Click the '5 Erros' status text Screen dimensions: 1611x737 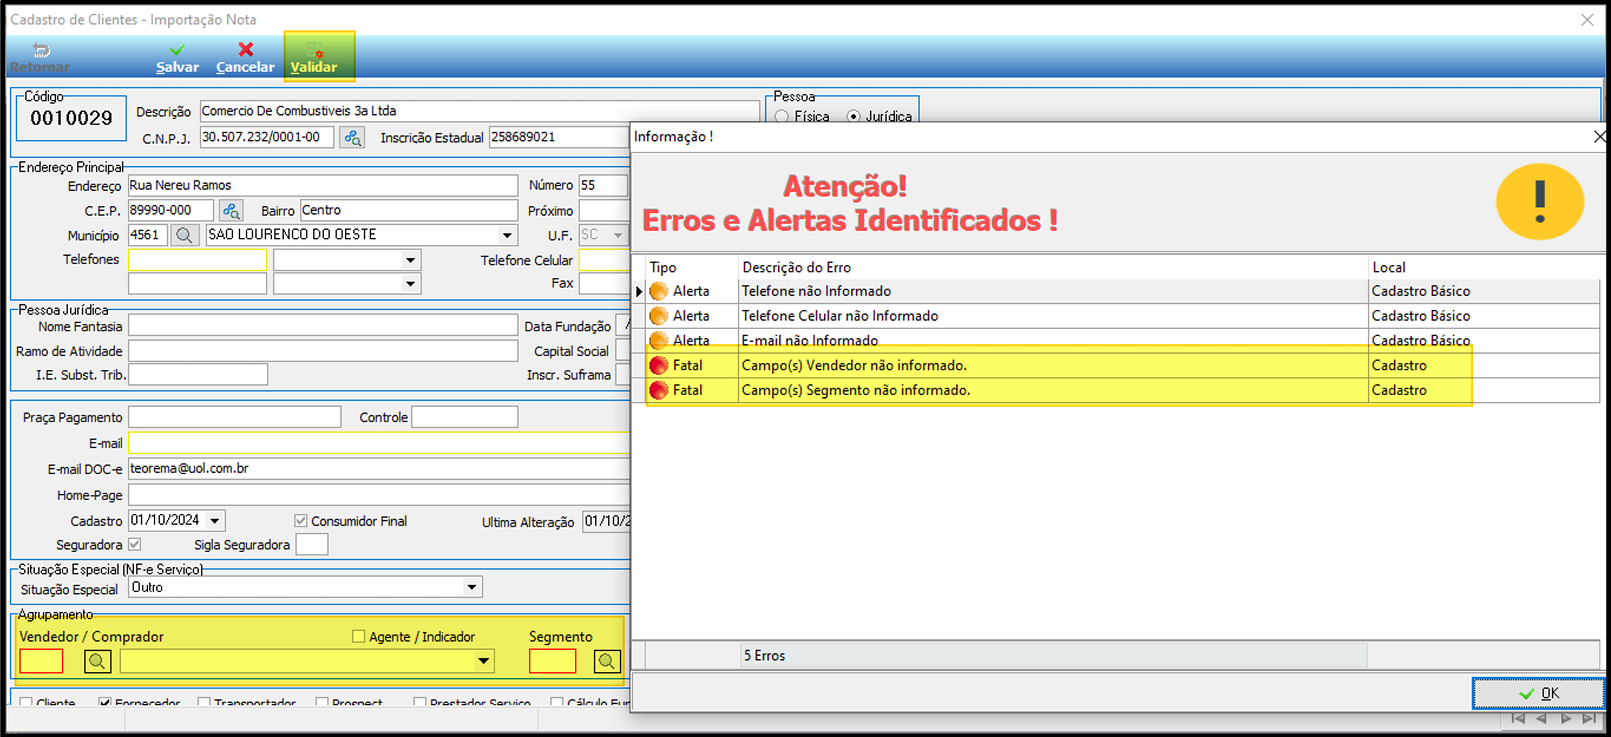pyautogui.click(x=765, y=656)
